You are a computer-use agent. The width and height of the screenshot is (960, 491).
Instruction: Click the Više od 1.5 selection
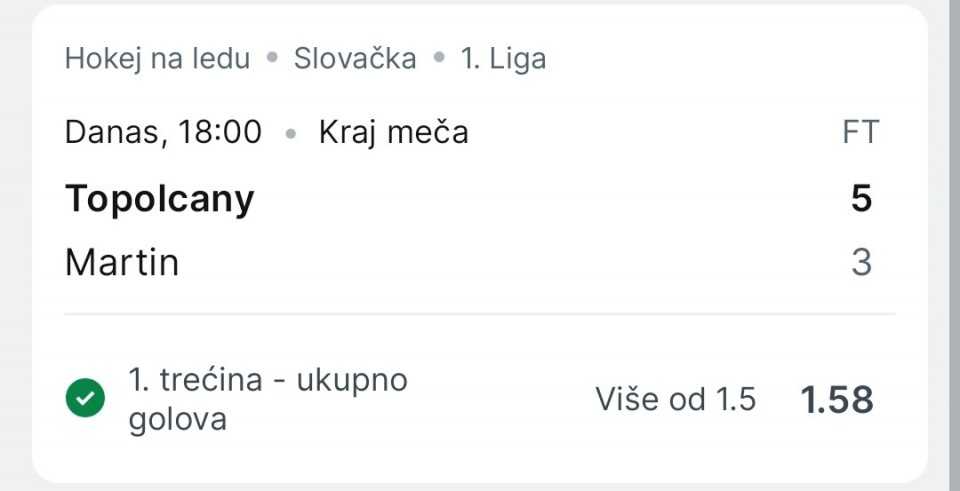coord(675,399)
